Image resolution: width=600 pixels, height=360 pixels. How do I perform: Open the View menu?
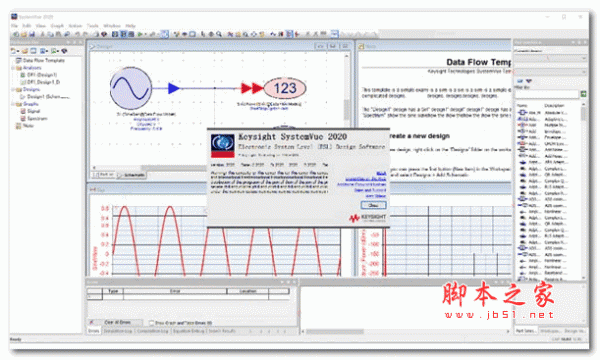click(x=41, y=26)
